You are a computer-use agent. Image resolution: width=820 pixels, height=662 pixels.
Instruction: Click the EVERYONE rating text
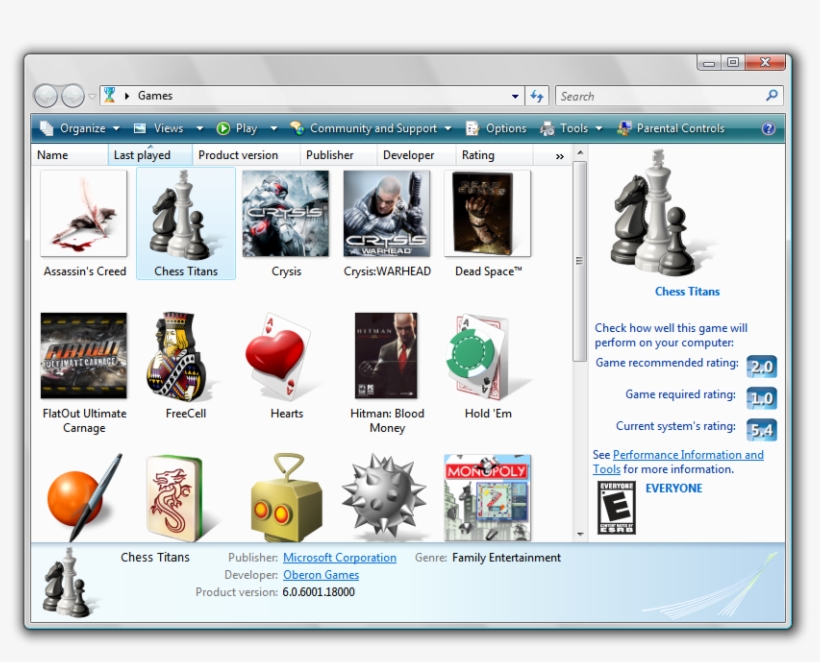674,488
